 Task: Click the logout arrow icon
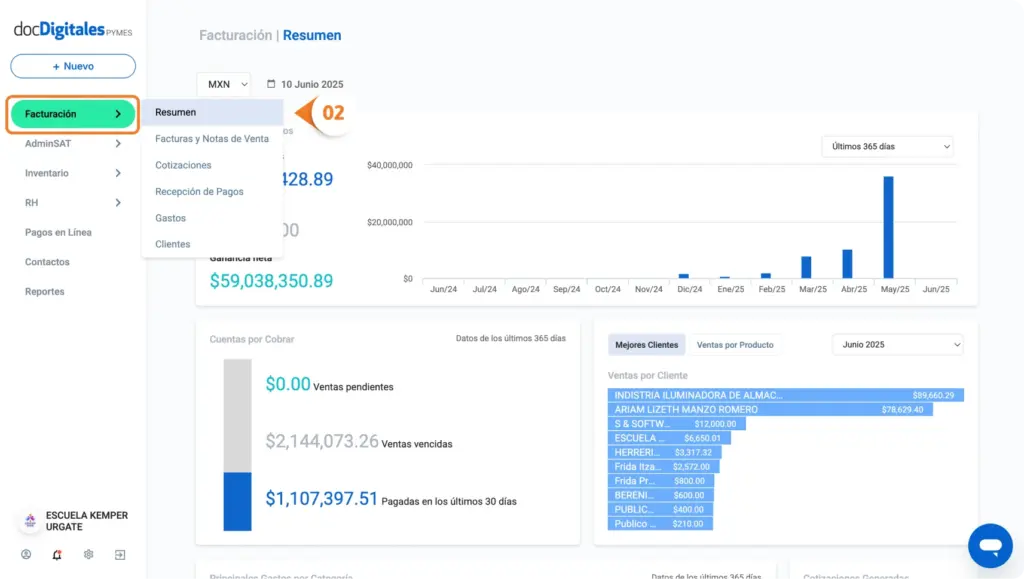[120, 554]
